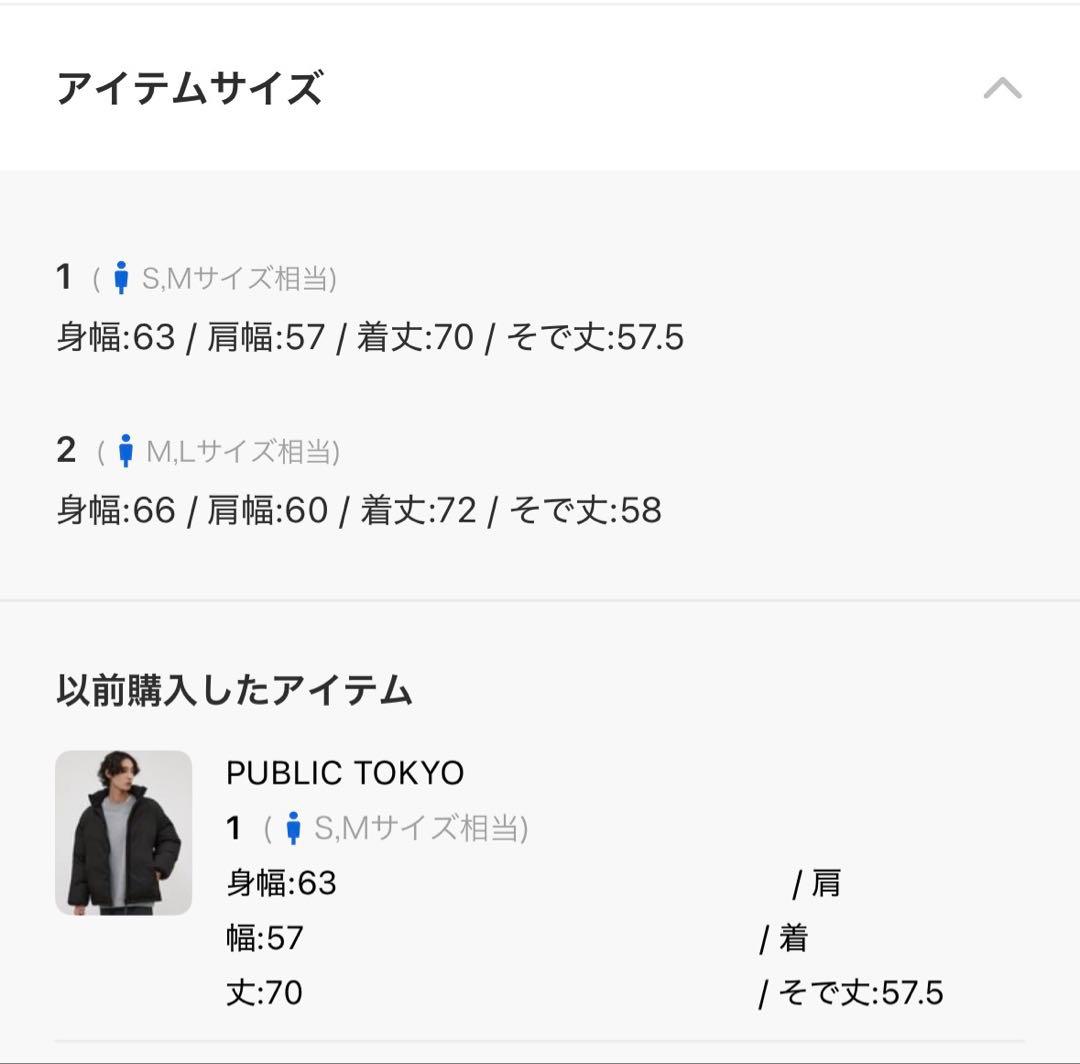Click the blue person icon next to size 2
1080x1064 pixels.
pos(124,451)
